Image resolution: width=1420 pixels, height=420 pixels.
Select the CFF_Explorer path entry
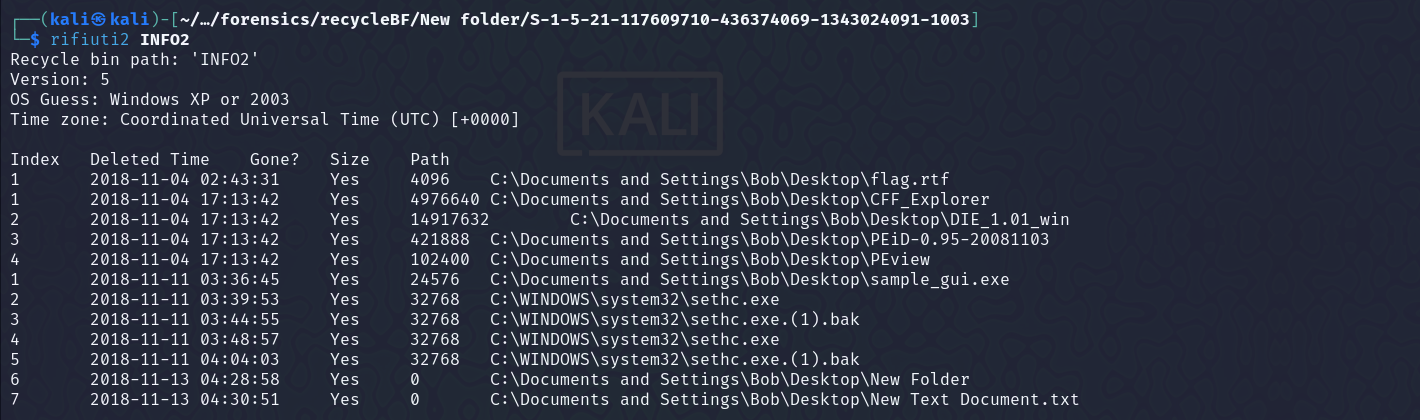tap(740, 200)
